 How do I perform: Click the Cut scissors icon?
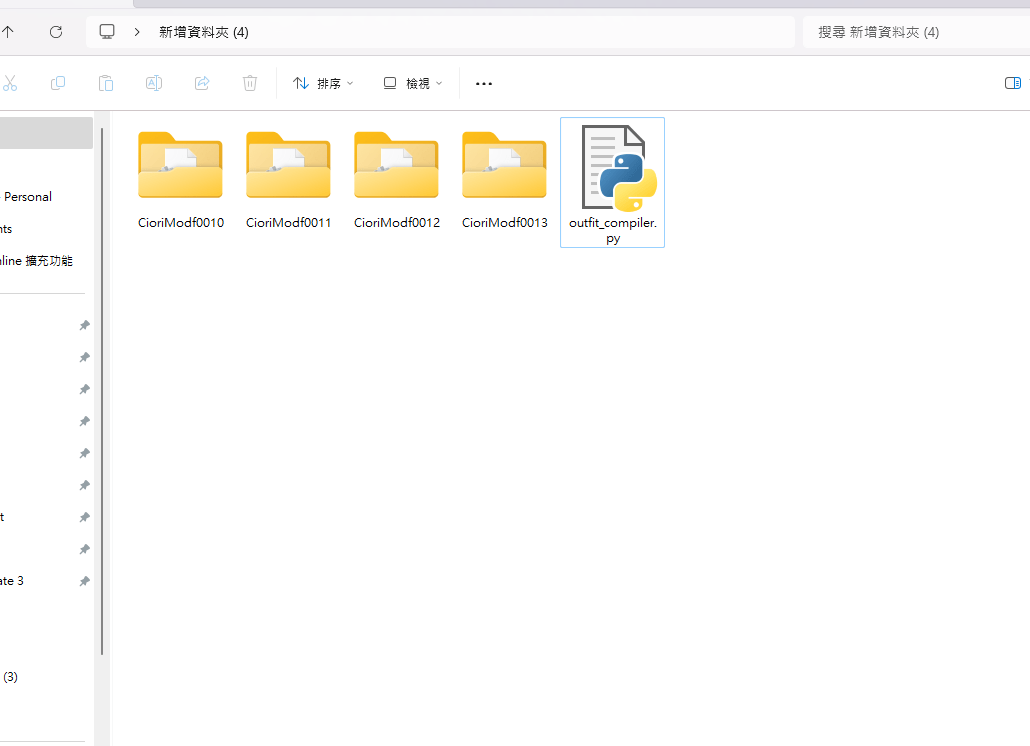(x=10, y=83)
